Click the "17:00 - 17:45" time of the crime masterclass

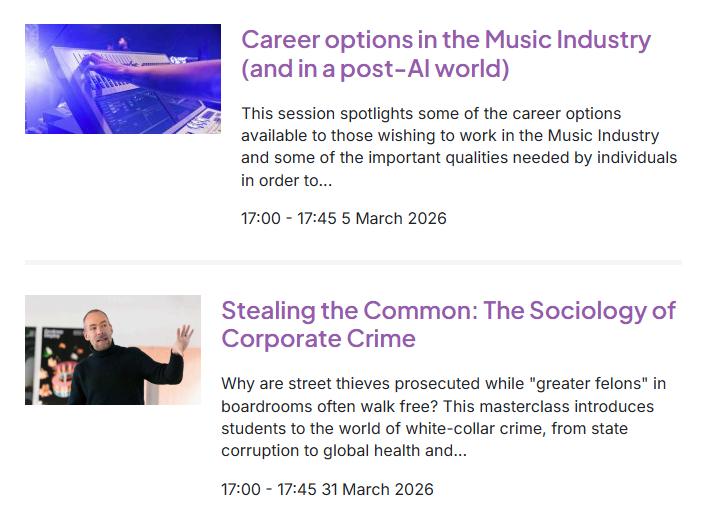(x=268, y=489)
